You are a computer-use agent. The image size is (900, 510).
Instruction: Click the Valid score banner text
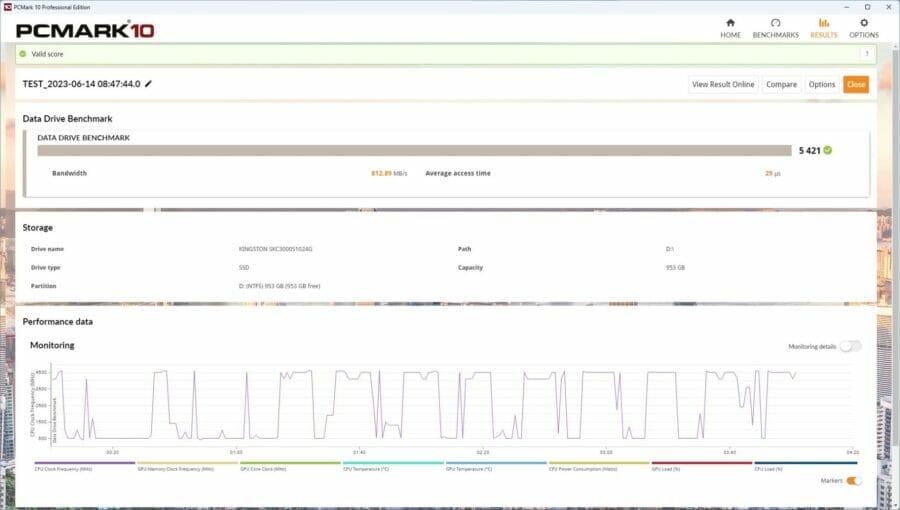tap(47, 54)
